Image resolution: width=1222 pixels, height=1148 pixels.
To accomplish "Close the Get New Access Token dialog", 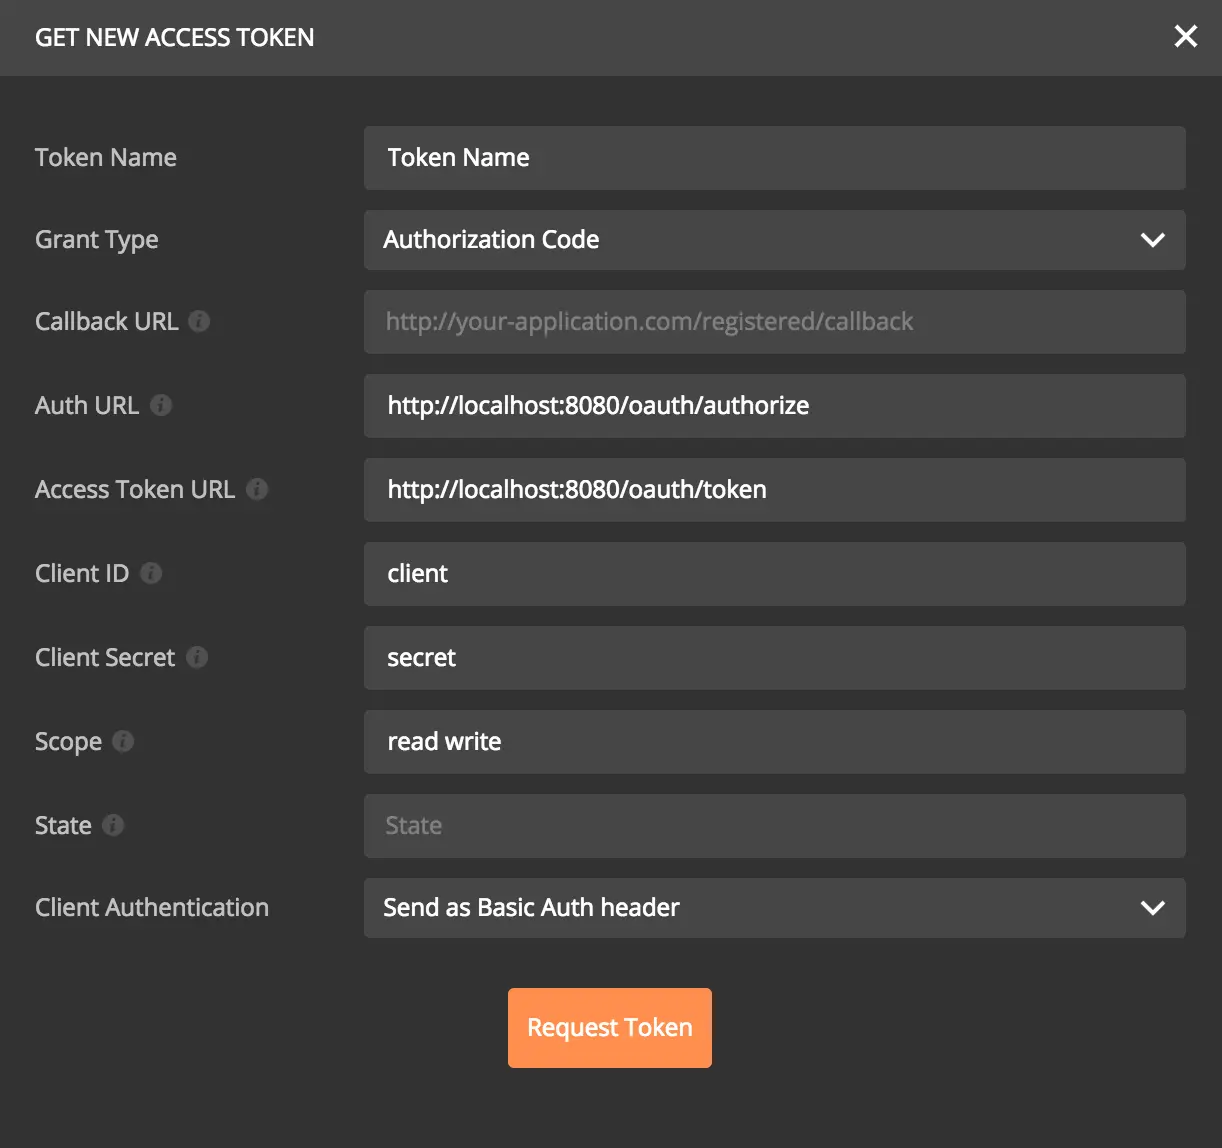I will click(x=1185, y=37).
